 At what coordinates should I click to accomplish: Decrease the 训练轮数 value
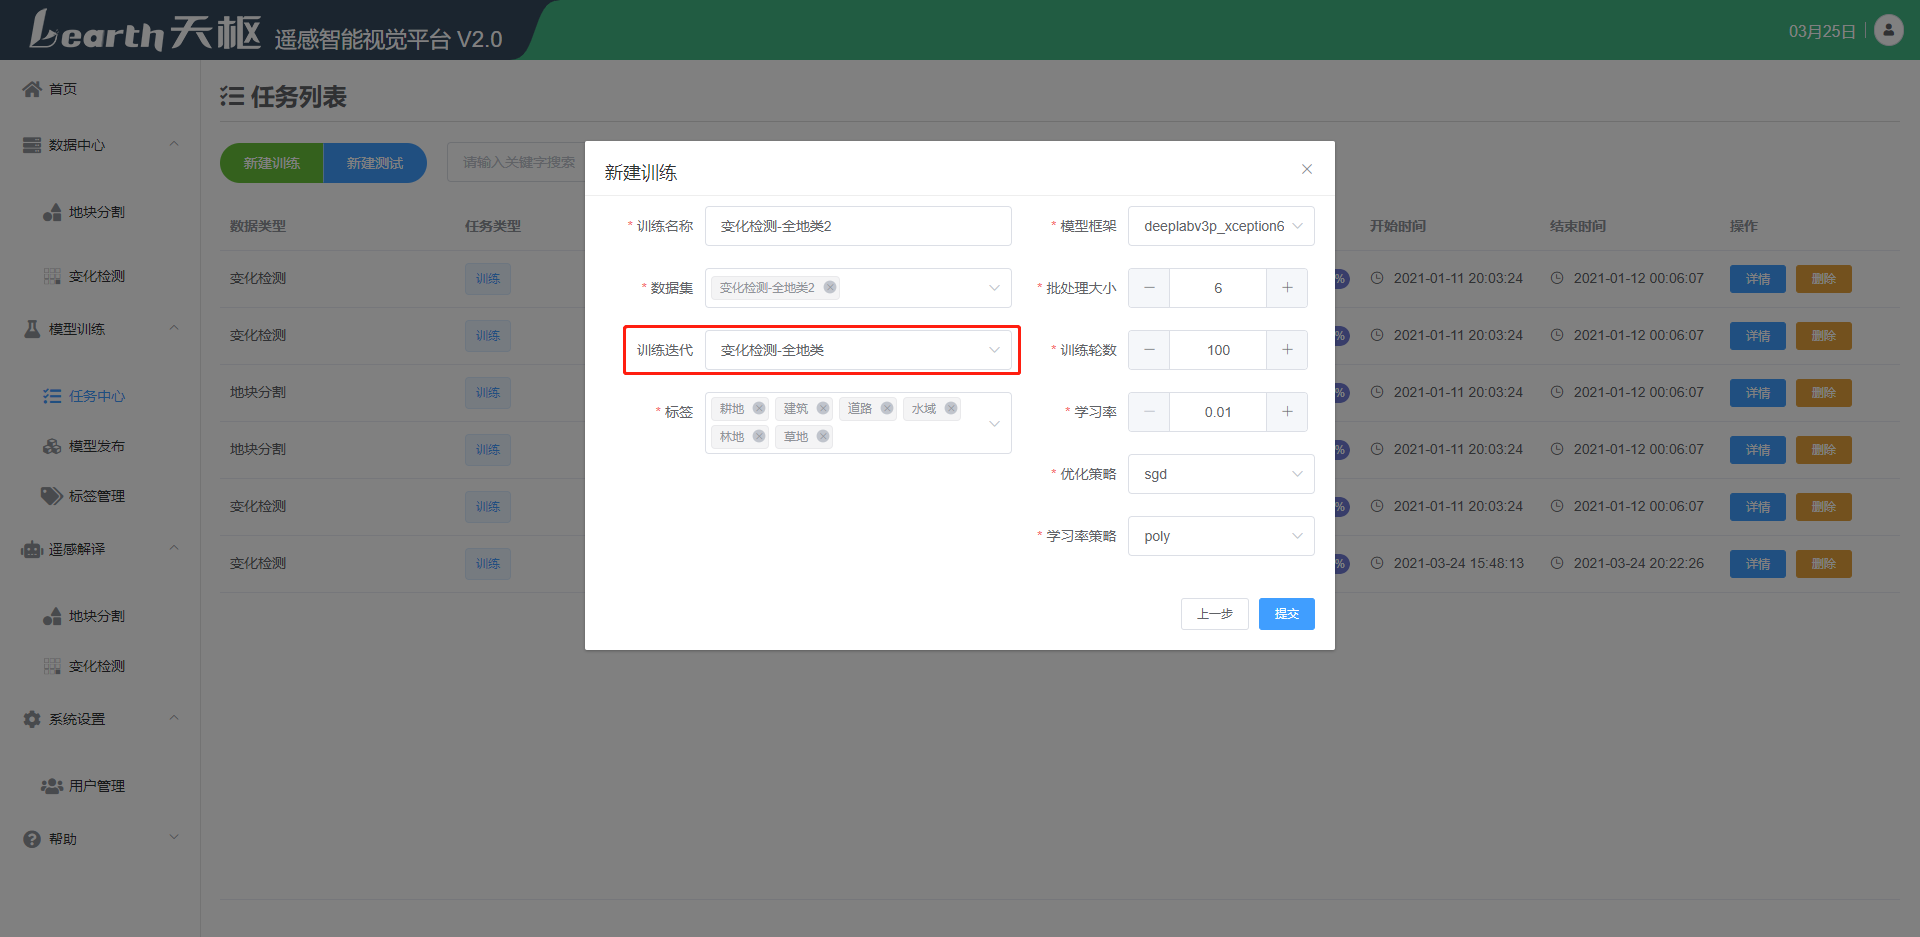1149,350
